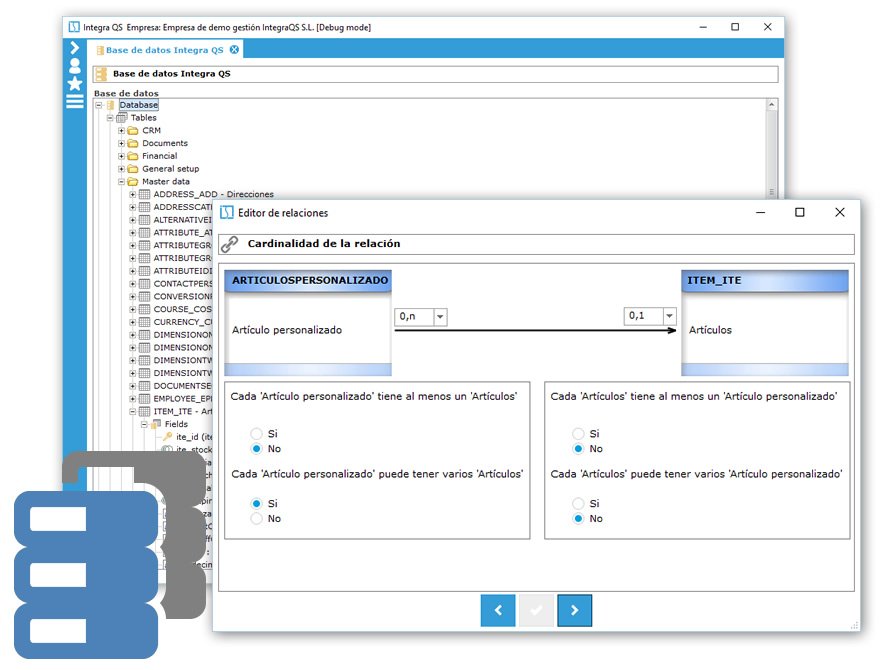
Task: Expand the Documents folder
Action: [121, 143]
